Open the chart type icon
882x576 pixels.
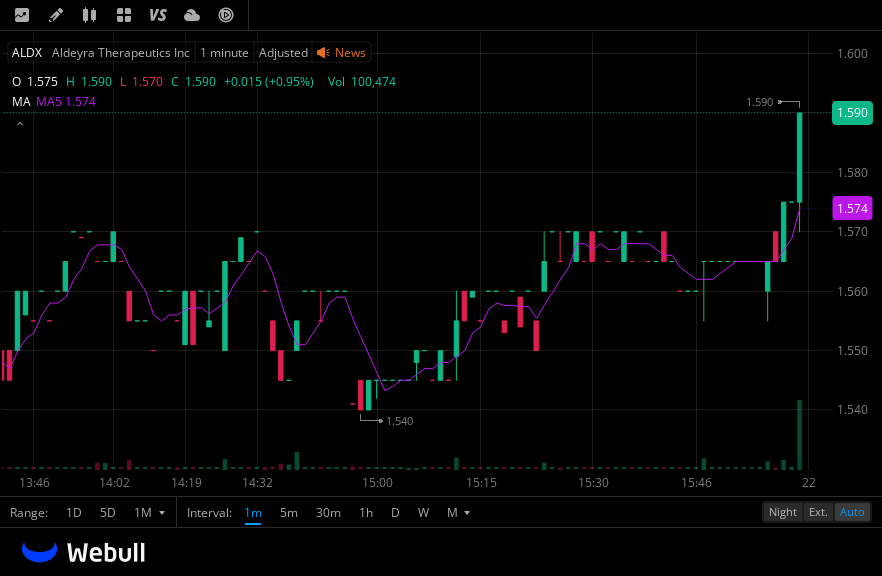pyautogui.click(x=22, y=15)
